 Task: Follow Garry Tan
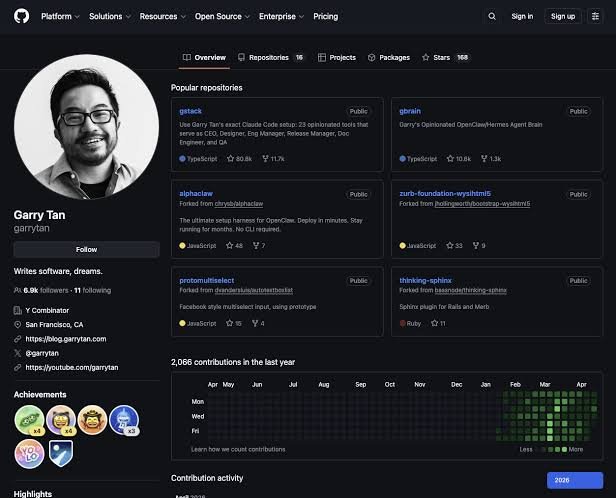[86, 249]
